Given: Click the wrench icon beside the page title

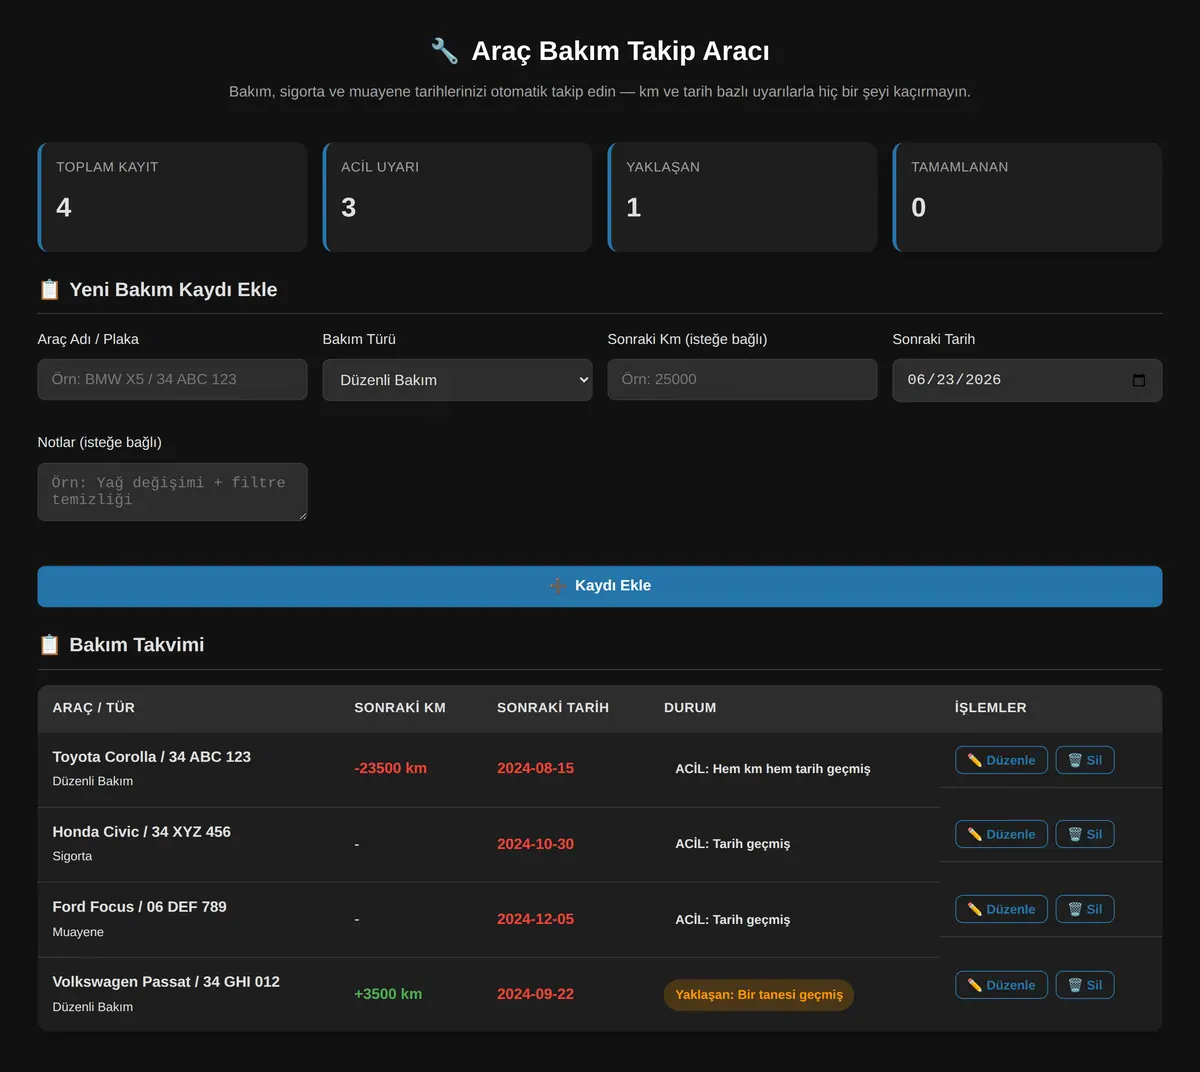Looking at the screenshot, I should 444,51.
